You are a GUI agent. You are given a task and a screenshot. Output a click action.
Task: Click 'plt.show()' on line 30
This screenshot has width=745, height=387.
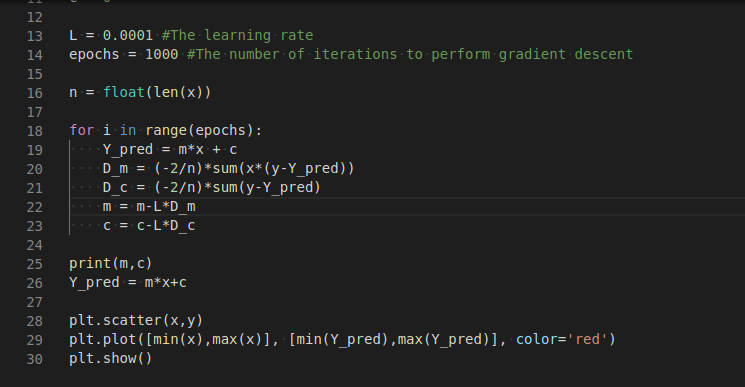[111, 358]
